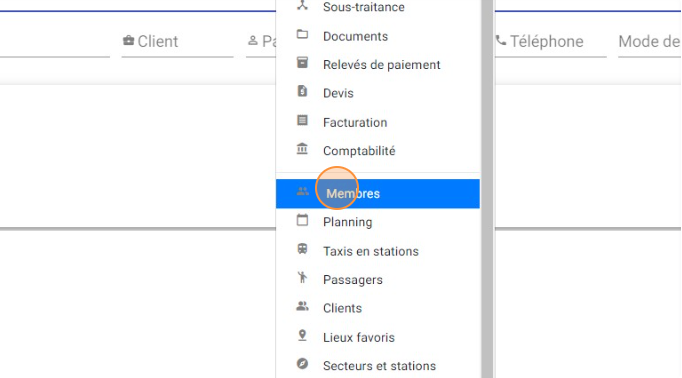Click the Facturation list icon

[x=302, y=120]
